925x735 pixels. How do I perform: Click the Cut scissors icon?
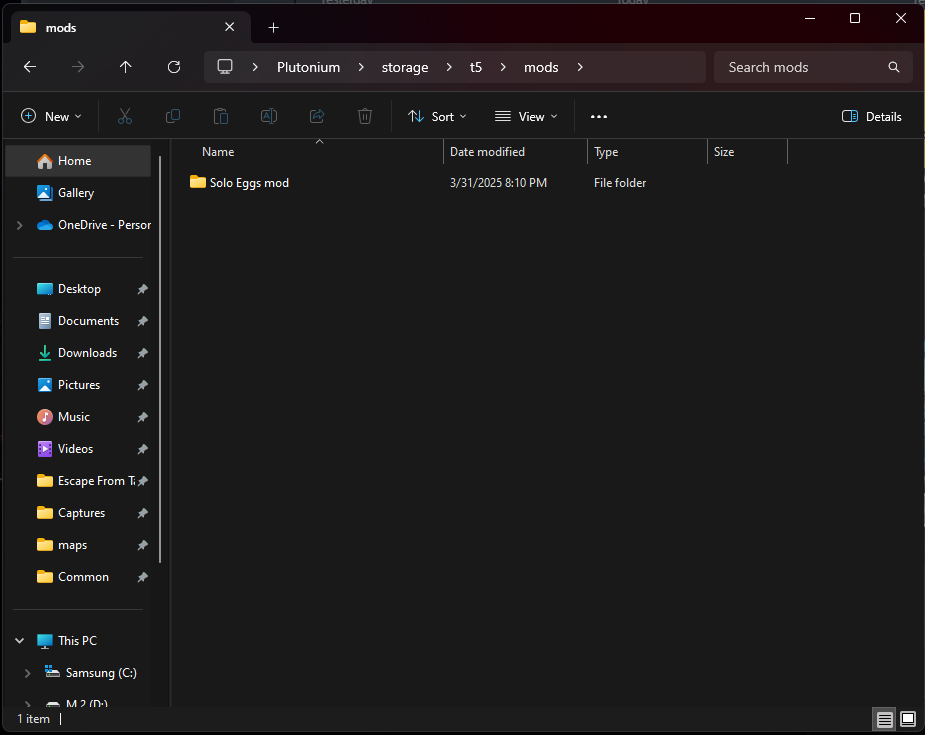[x=125, y=116]
